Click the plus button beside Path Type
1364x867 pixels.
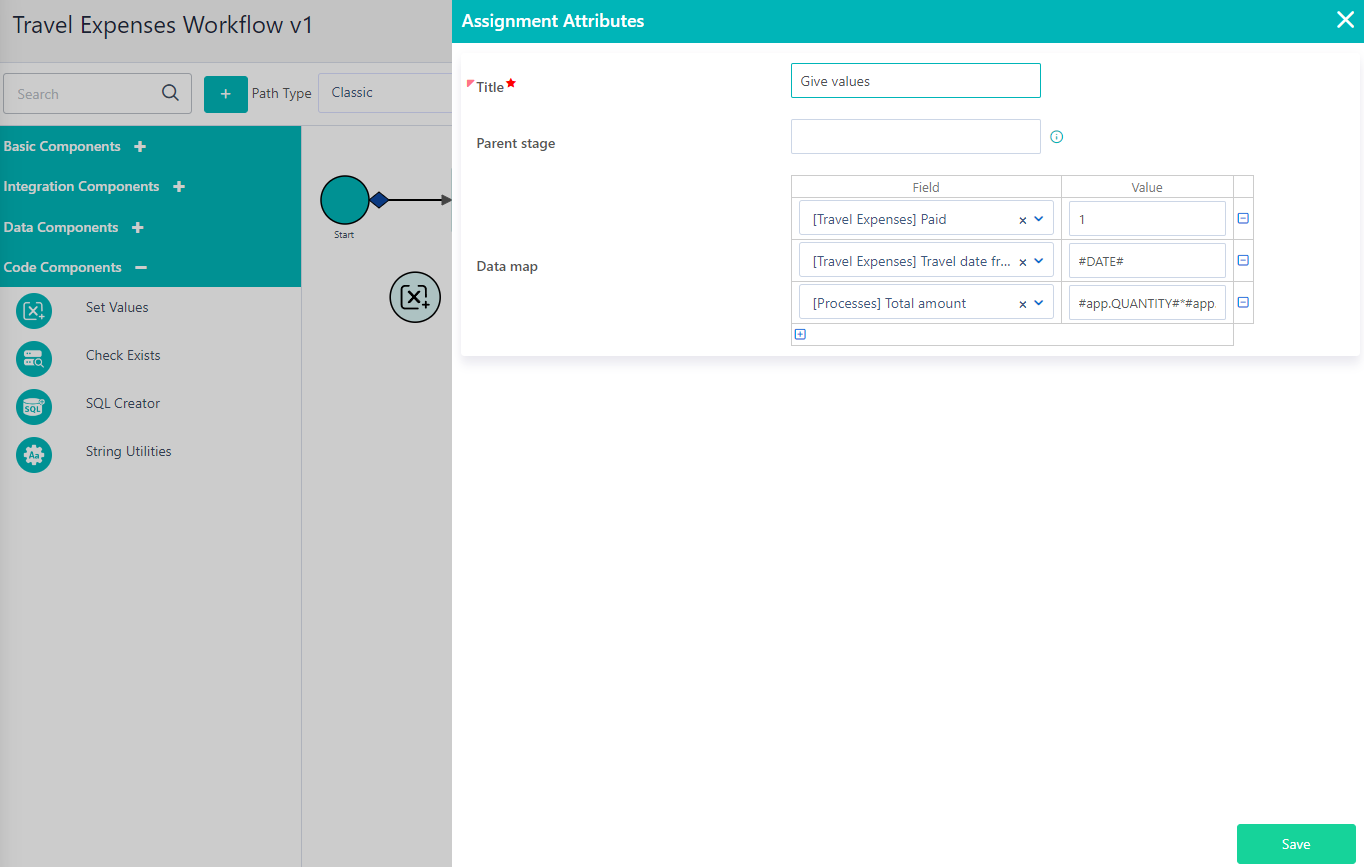225,93
